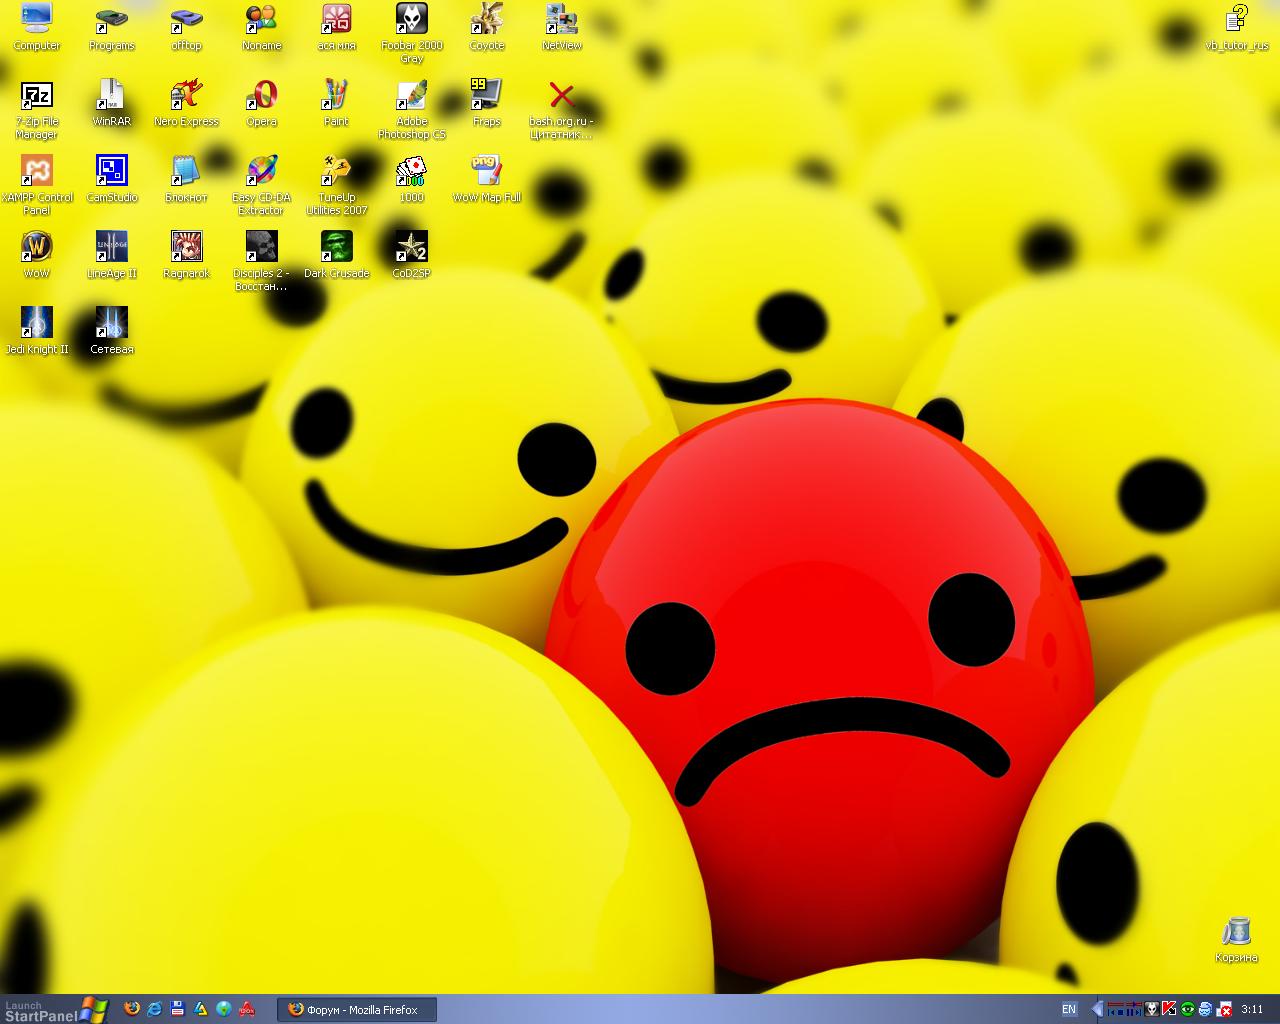Launch Nero Express from desktop

[187, 104]
